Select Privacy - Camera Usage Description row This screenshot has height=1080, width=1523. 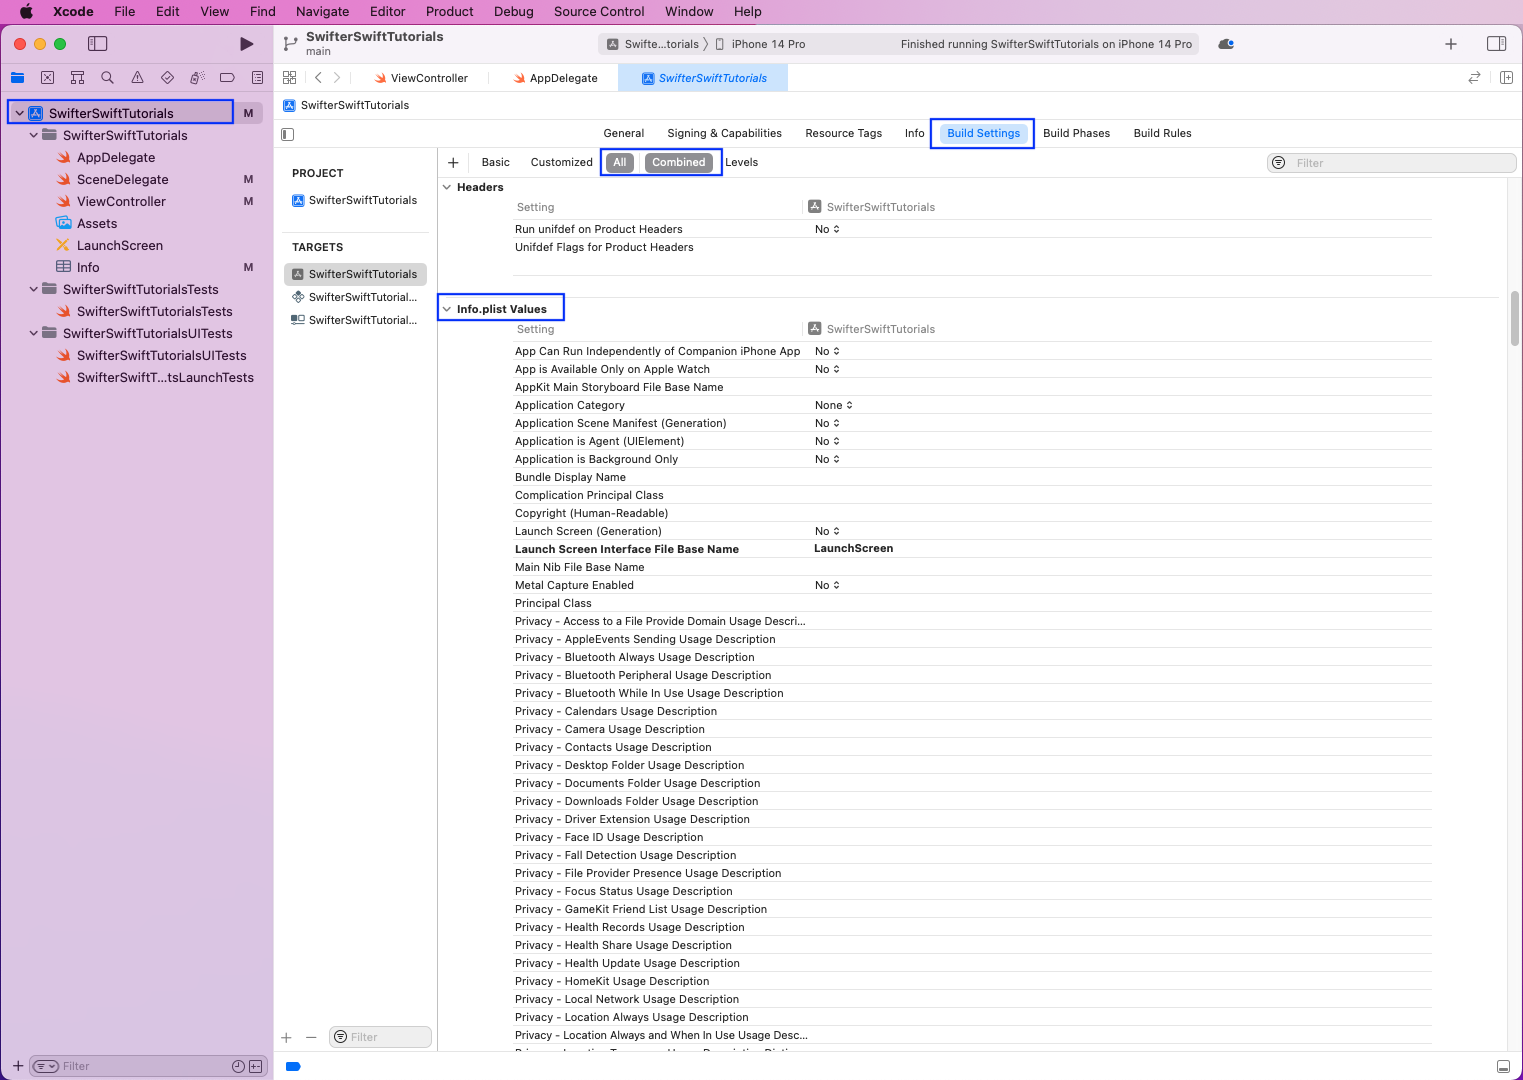click(972, 729)
